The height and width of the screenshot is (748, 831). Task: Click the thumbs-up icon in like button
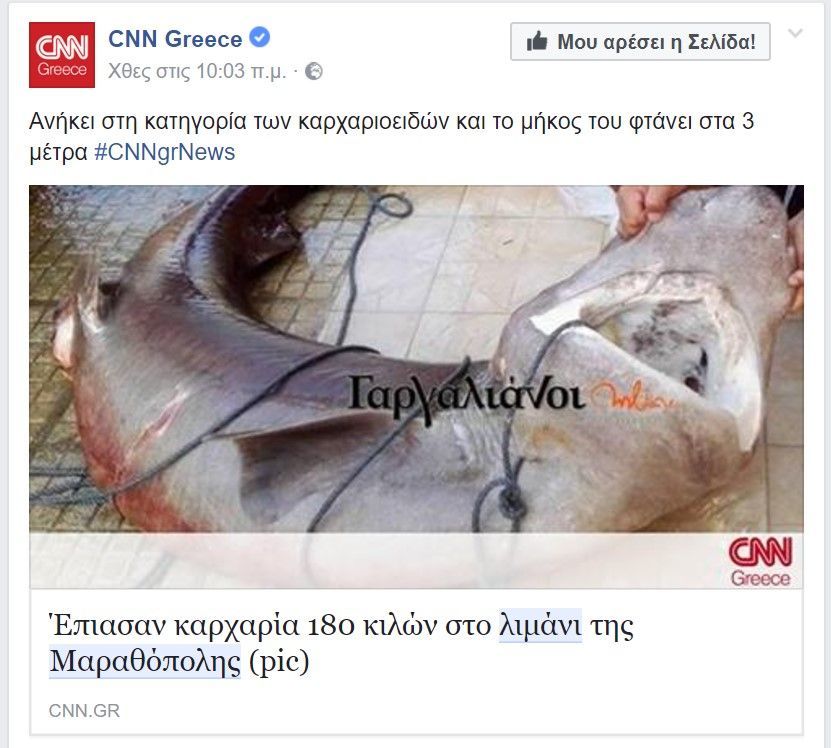537,41
